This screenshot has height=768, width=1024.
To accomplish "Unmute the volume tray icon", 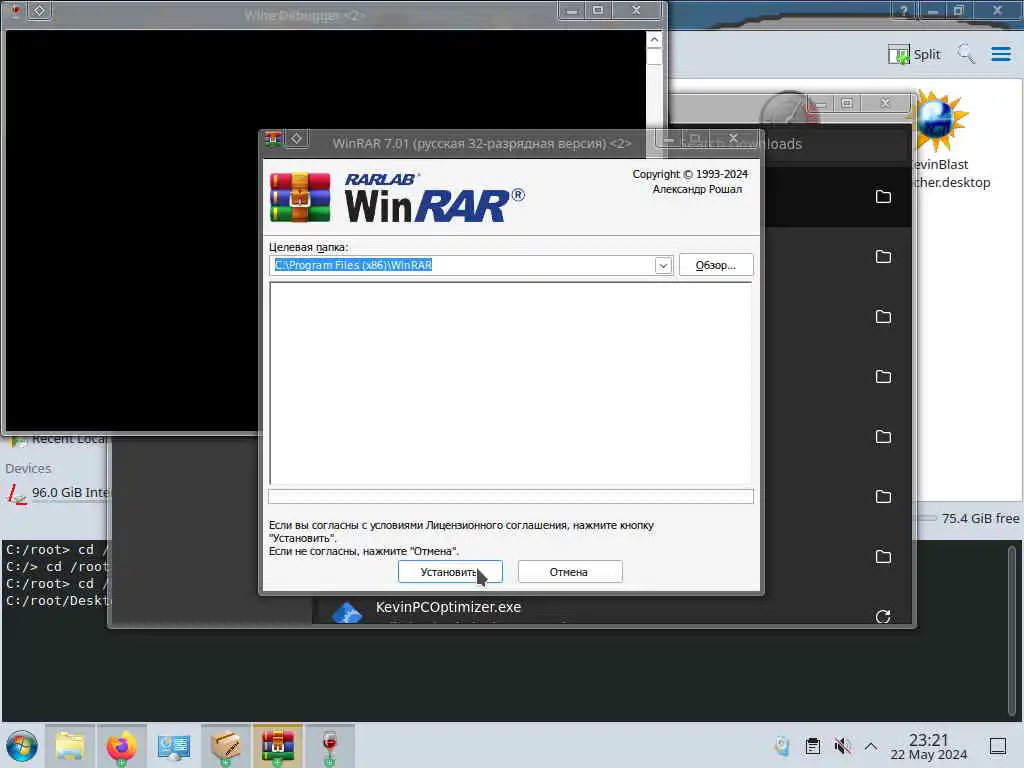I will [x=842, y=746].
